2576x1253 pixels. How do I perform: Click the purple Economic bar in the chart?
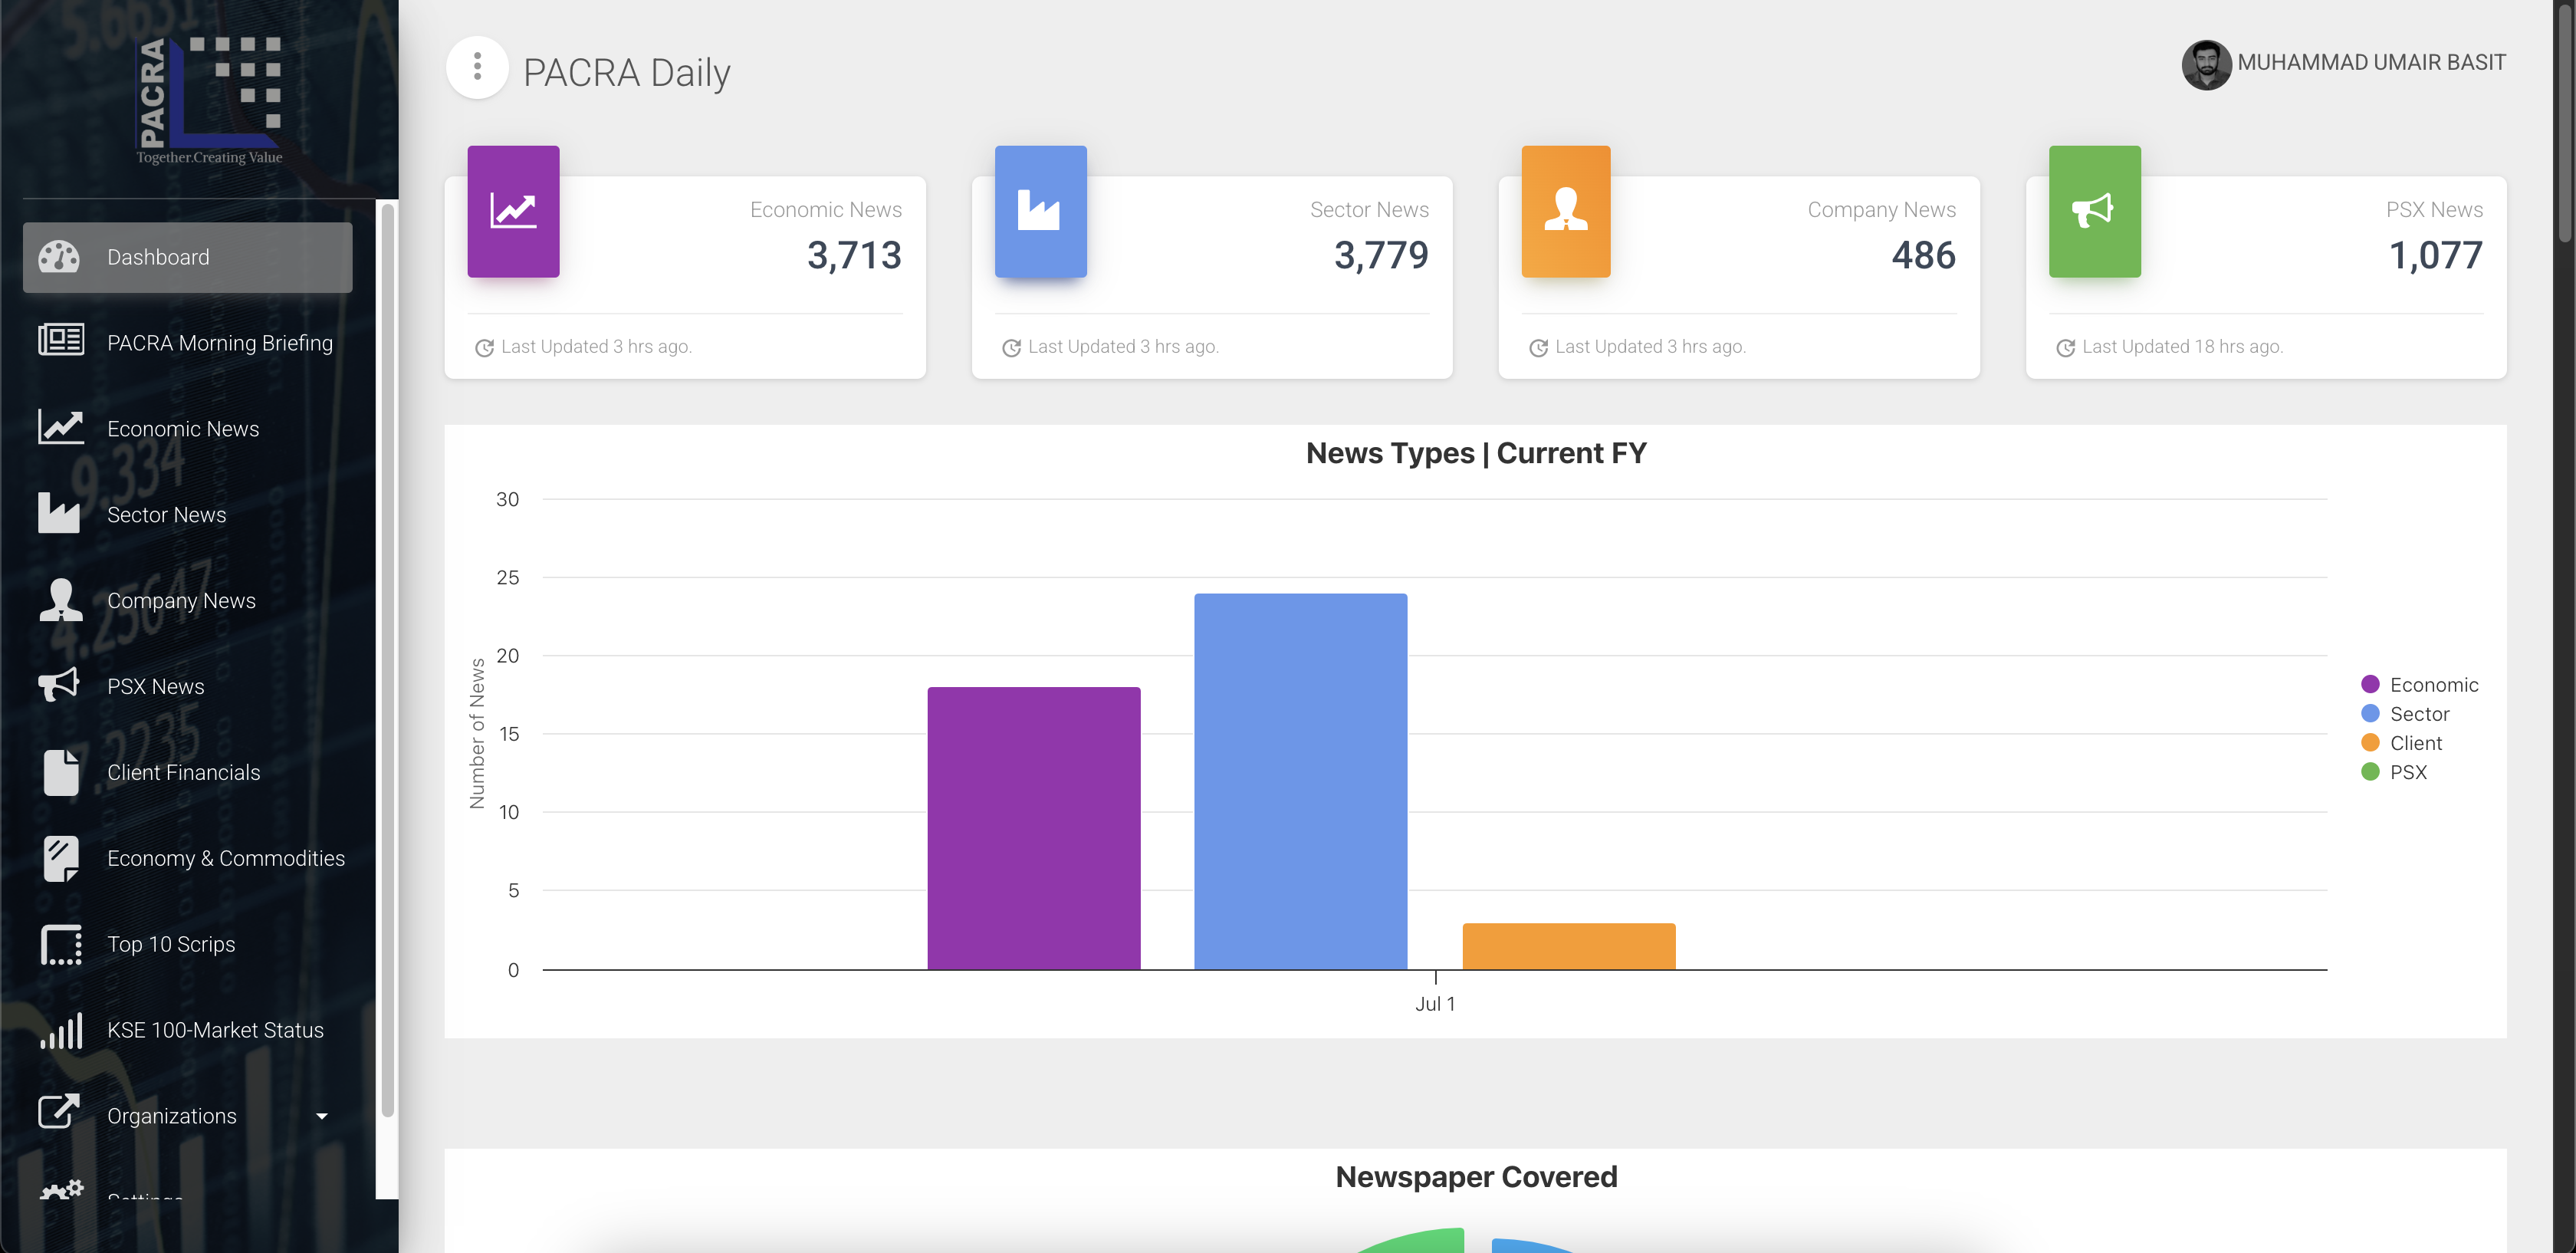(x=1034, y=828)
